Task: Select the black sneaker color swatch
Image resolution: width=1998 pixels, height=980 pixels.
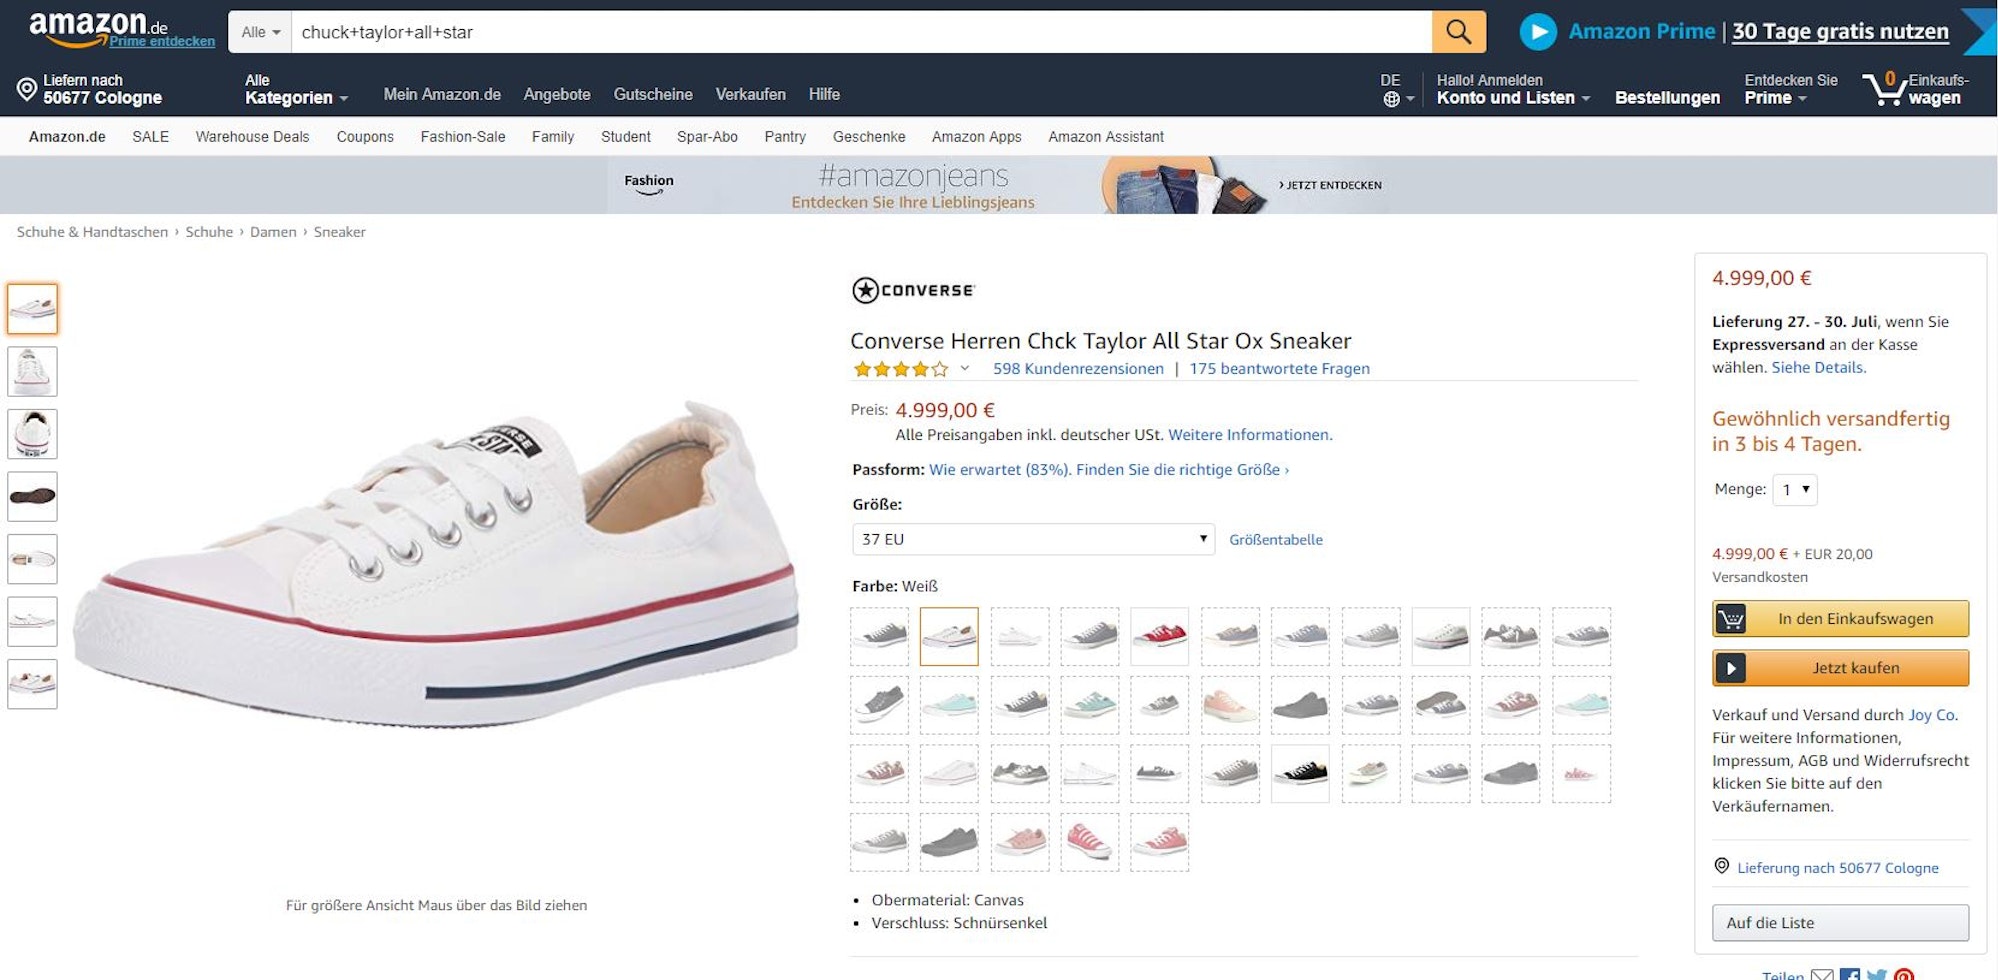Action: pos(1300,773)
